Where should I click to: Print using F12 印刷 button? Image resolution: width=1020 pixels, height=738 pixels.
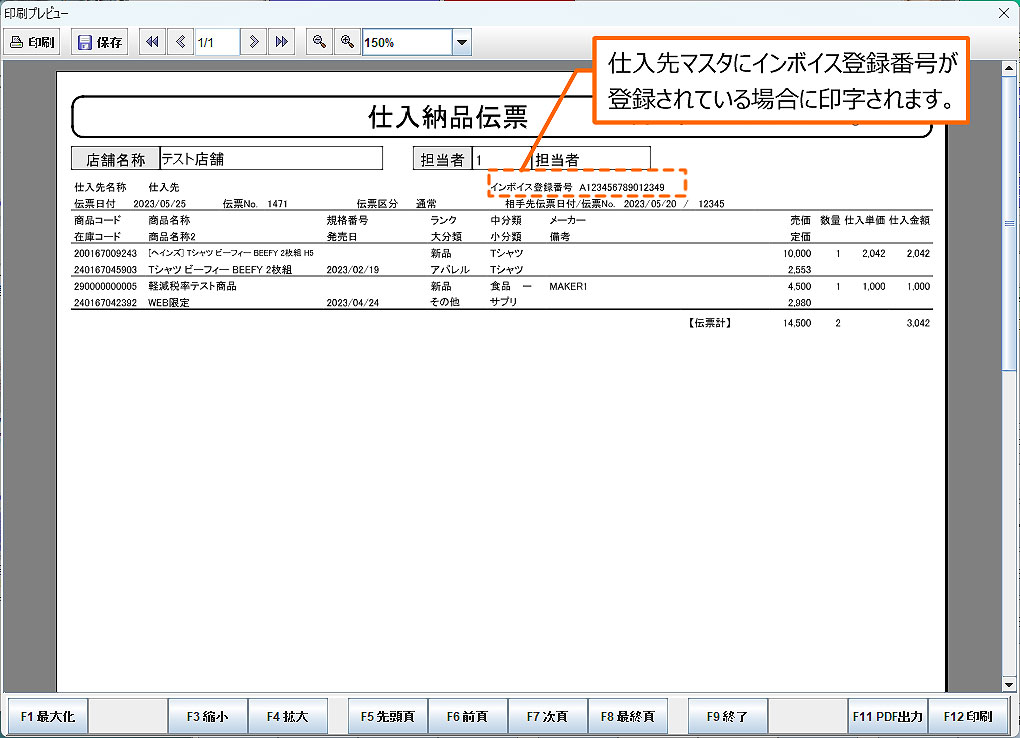click(967, 716)
